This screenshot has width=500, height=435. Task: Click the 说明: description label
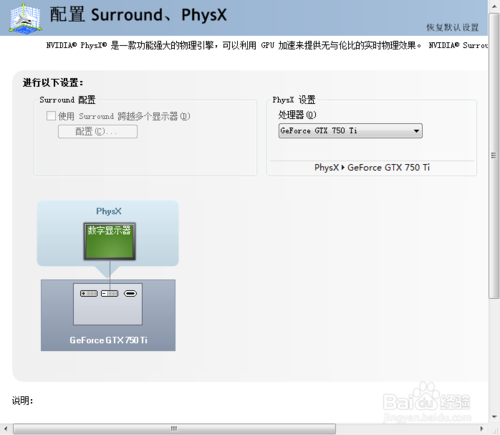(x=23, y=401)
